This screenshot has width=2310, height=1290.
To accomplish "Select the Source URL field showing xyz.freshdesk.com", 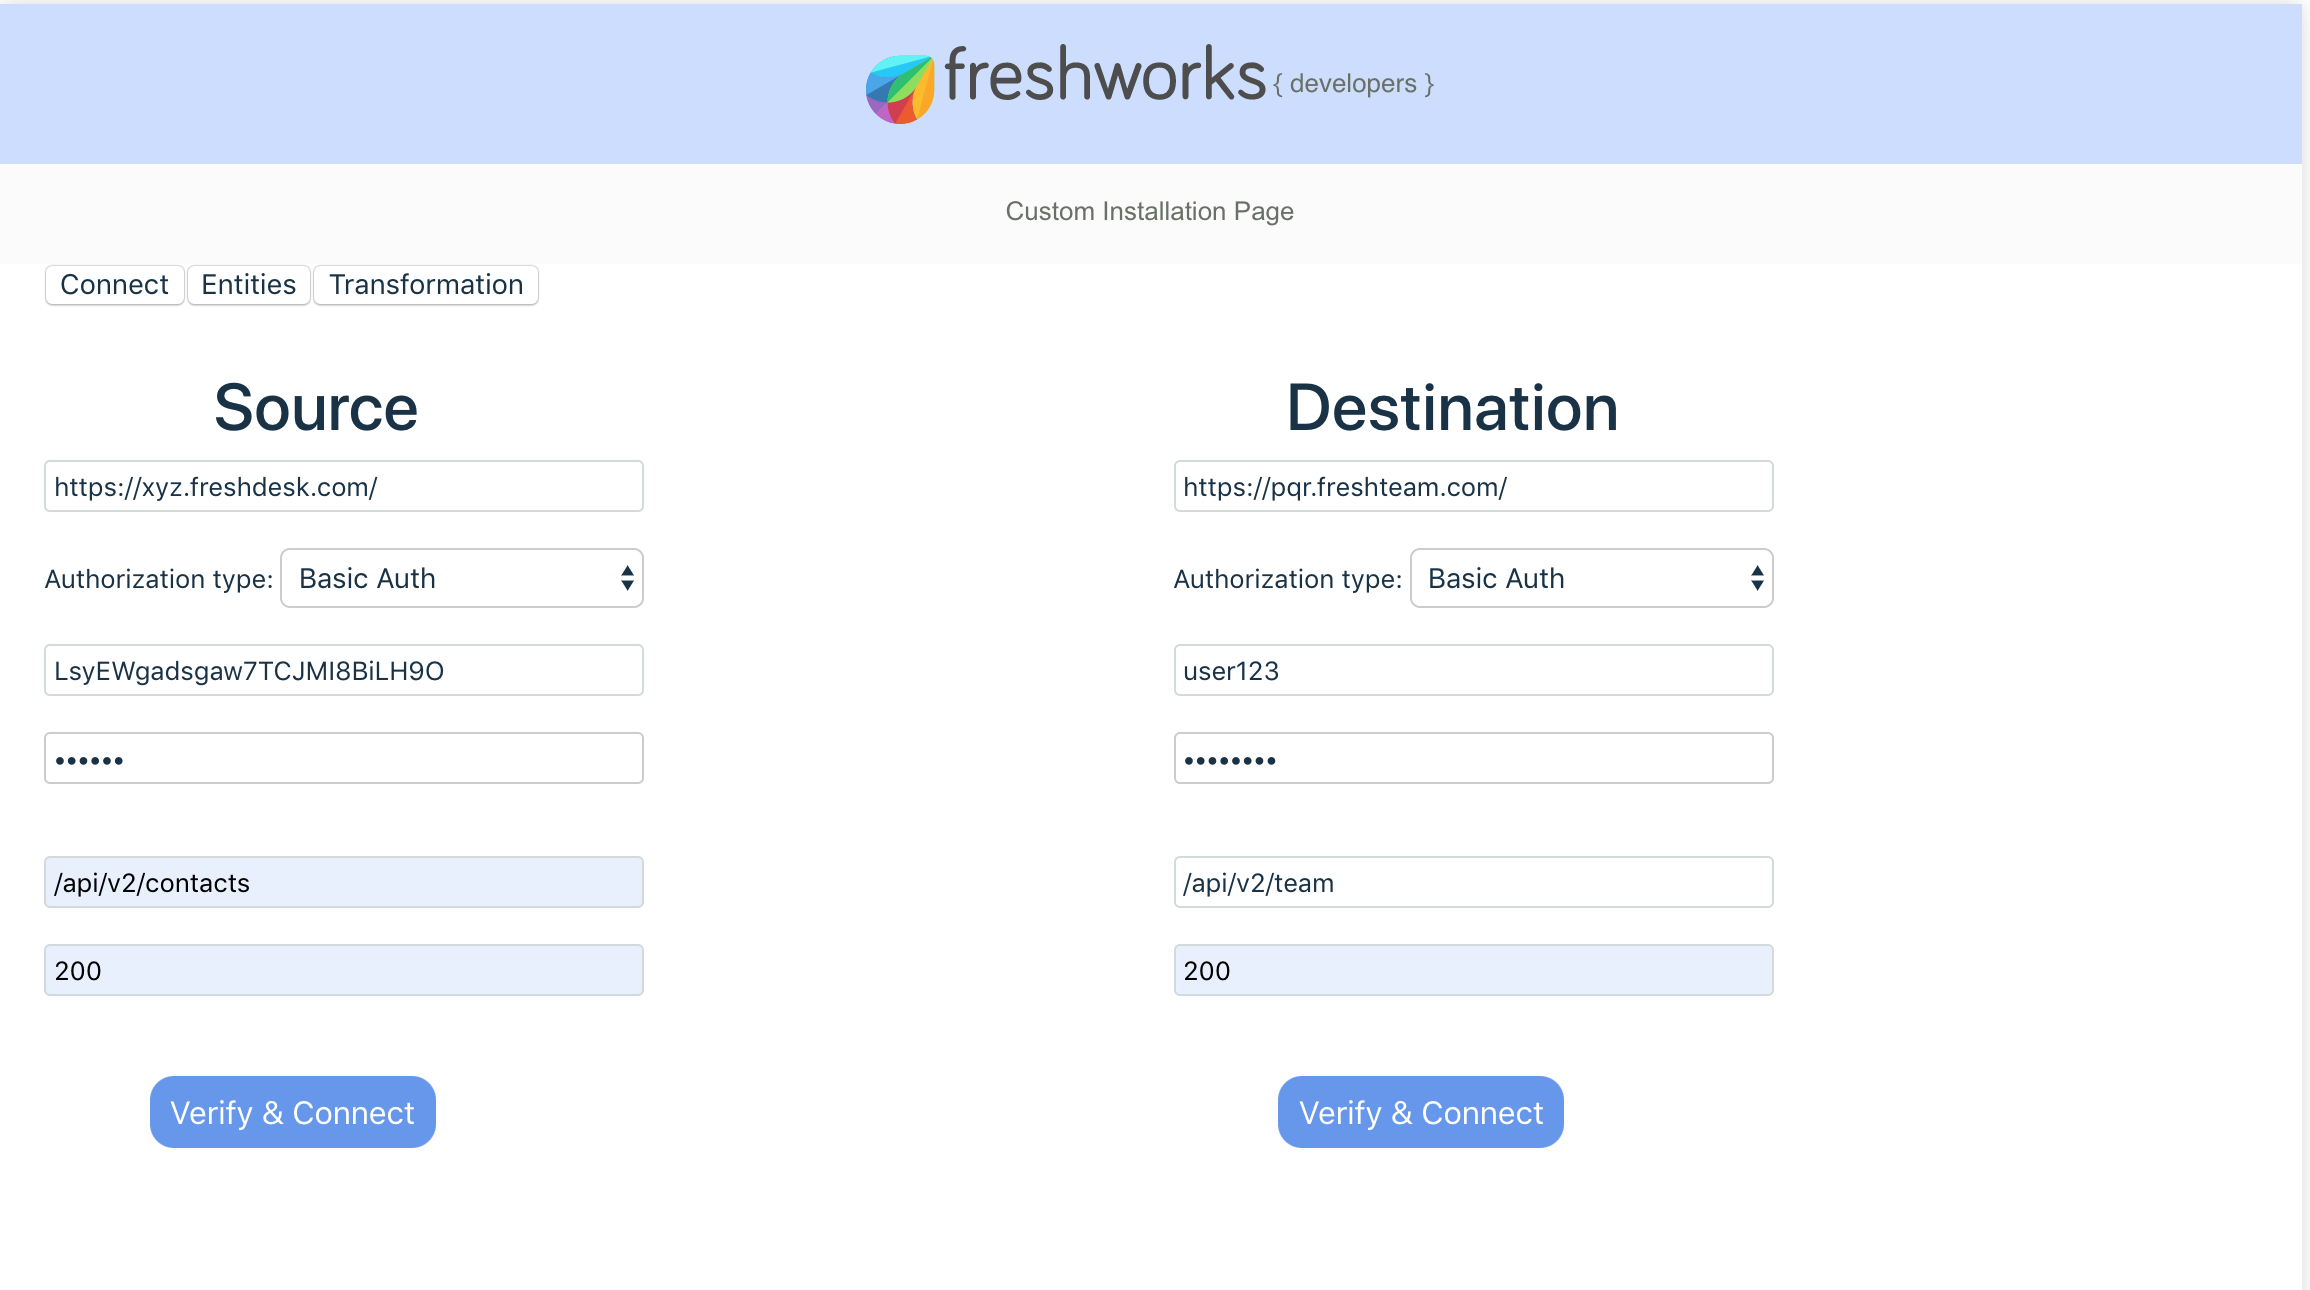I will point(343,486).
